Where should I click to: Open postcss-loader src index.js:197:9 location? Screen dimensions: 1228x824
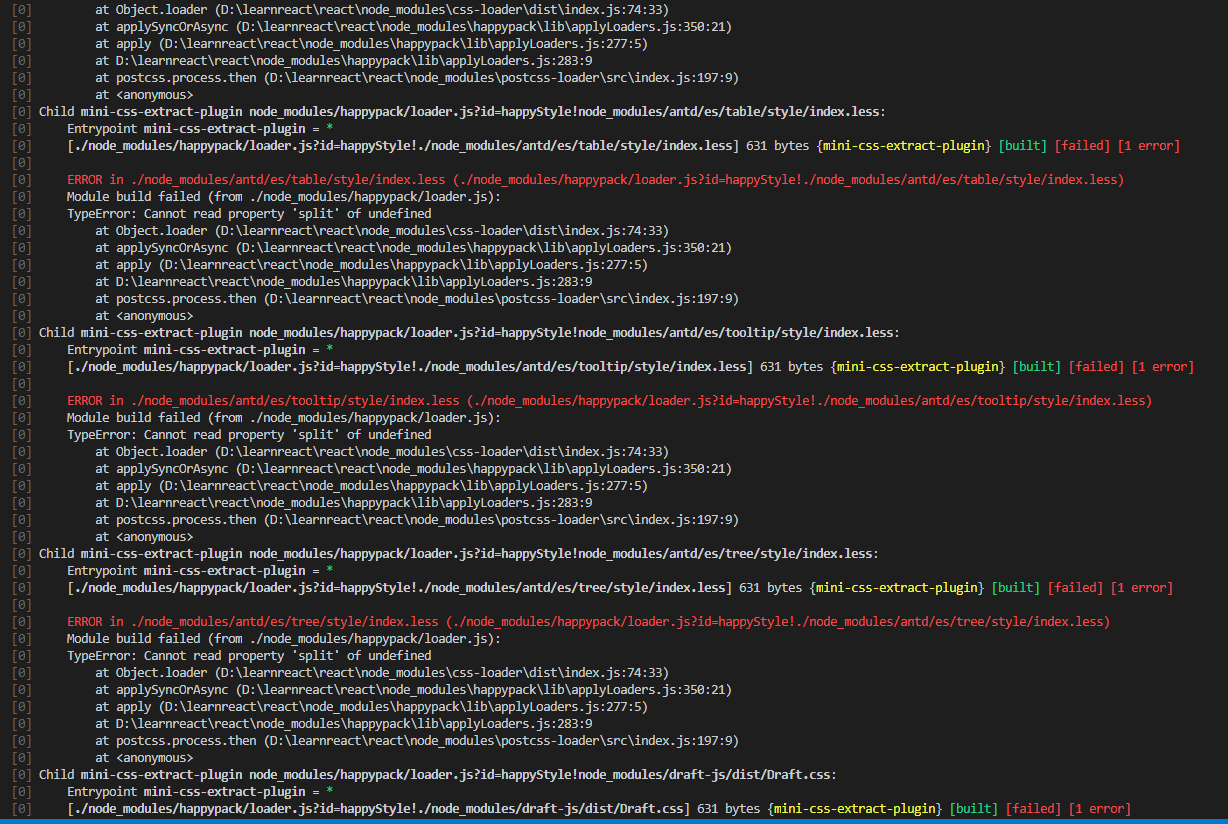tap(420, 298)
